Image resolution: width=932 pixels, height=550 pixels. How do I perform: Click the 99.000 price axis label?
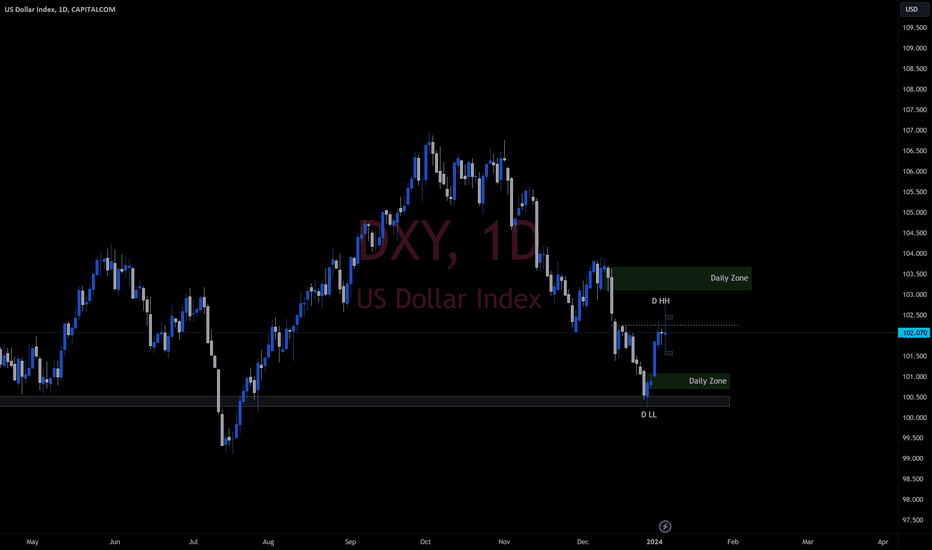[x=915, y=458]
